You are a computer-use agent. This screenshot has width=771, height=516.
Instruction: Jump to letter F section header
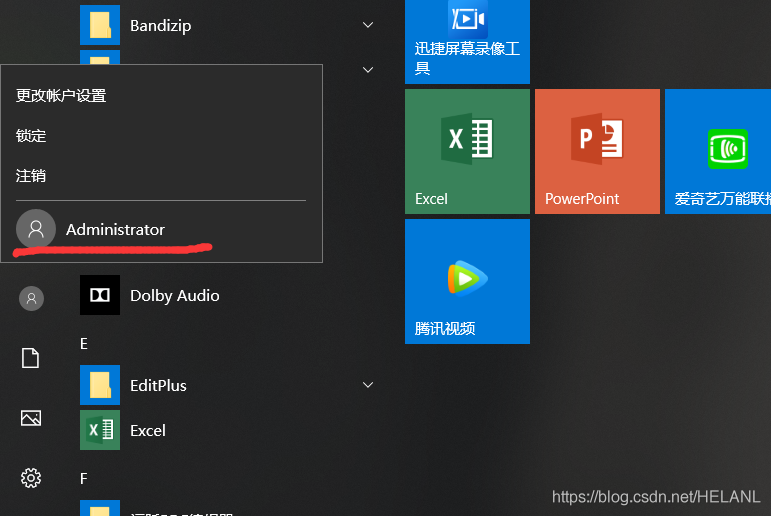tap(84, 478)
